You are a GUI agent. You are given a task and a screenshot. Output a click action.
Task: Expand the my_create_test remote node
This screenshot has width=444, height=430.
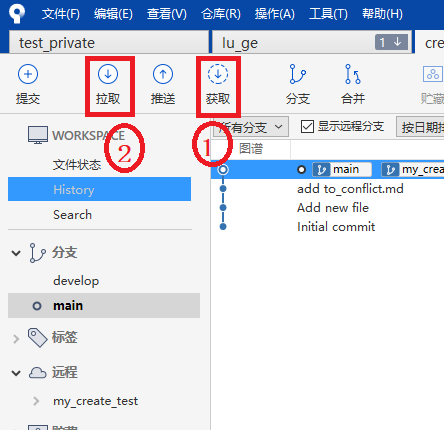(36, 401)
